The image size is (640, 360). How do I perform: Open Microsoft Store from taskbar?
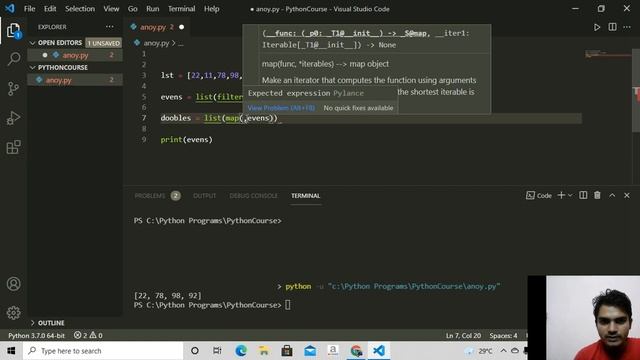tap(287, 351)
